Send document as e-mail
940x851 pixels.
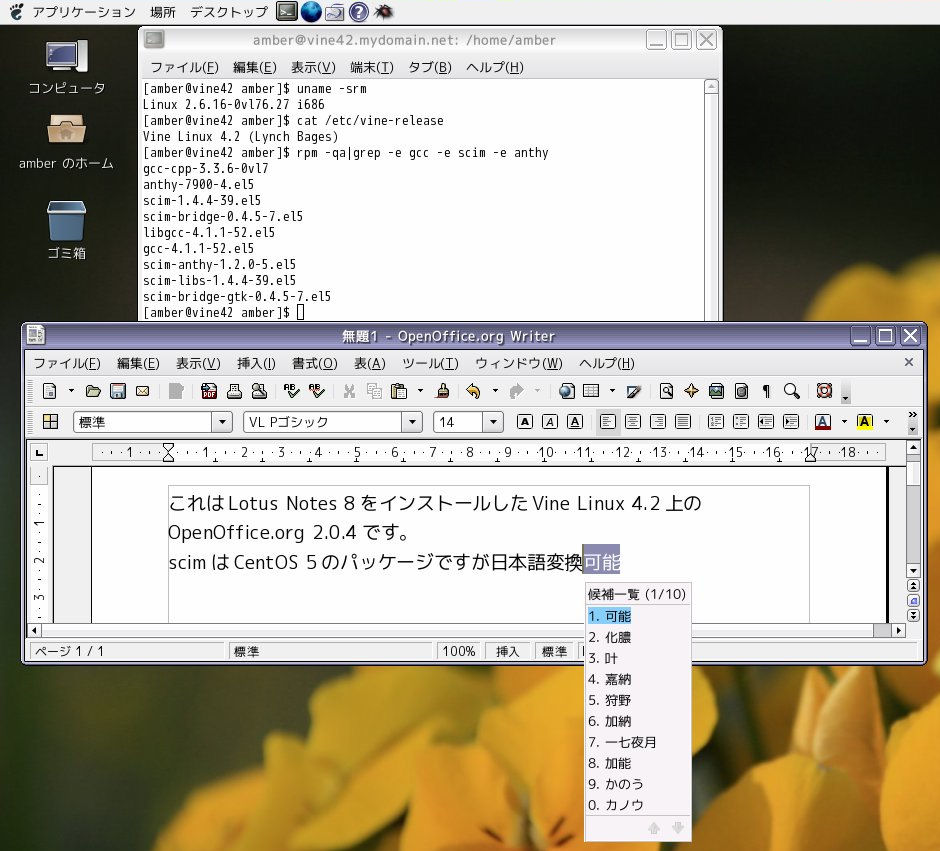[143, 391]
